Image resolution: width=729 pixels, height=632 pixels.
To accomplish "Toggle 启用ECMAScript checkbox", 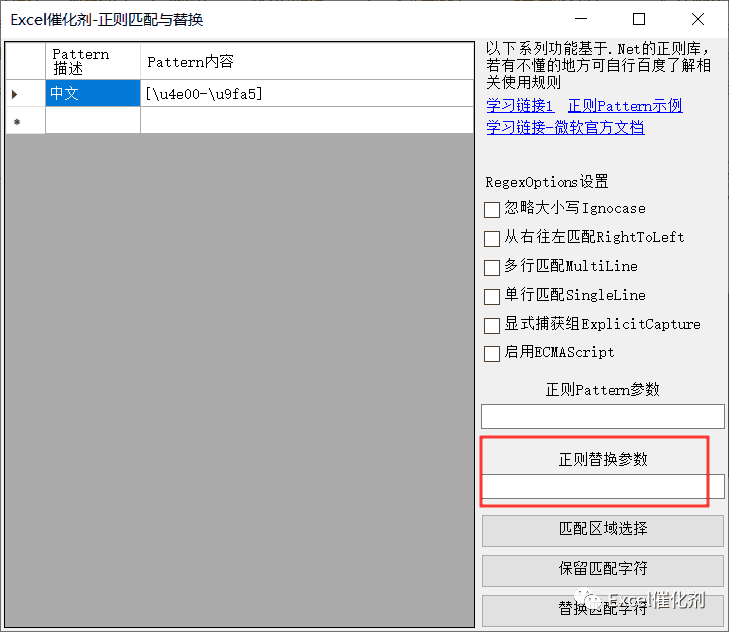I will click(x=491, y=353).
